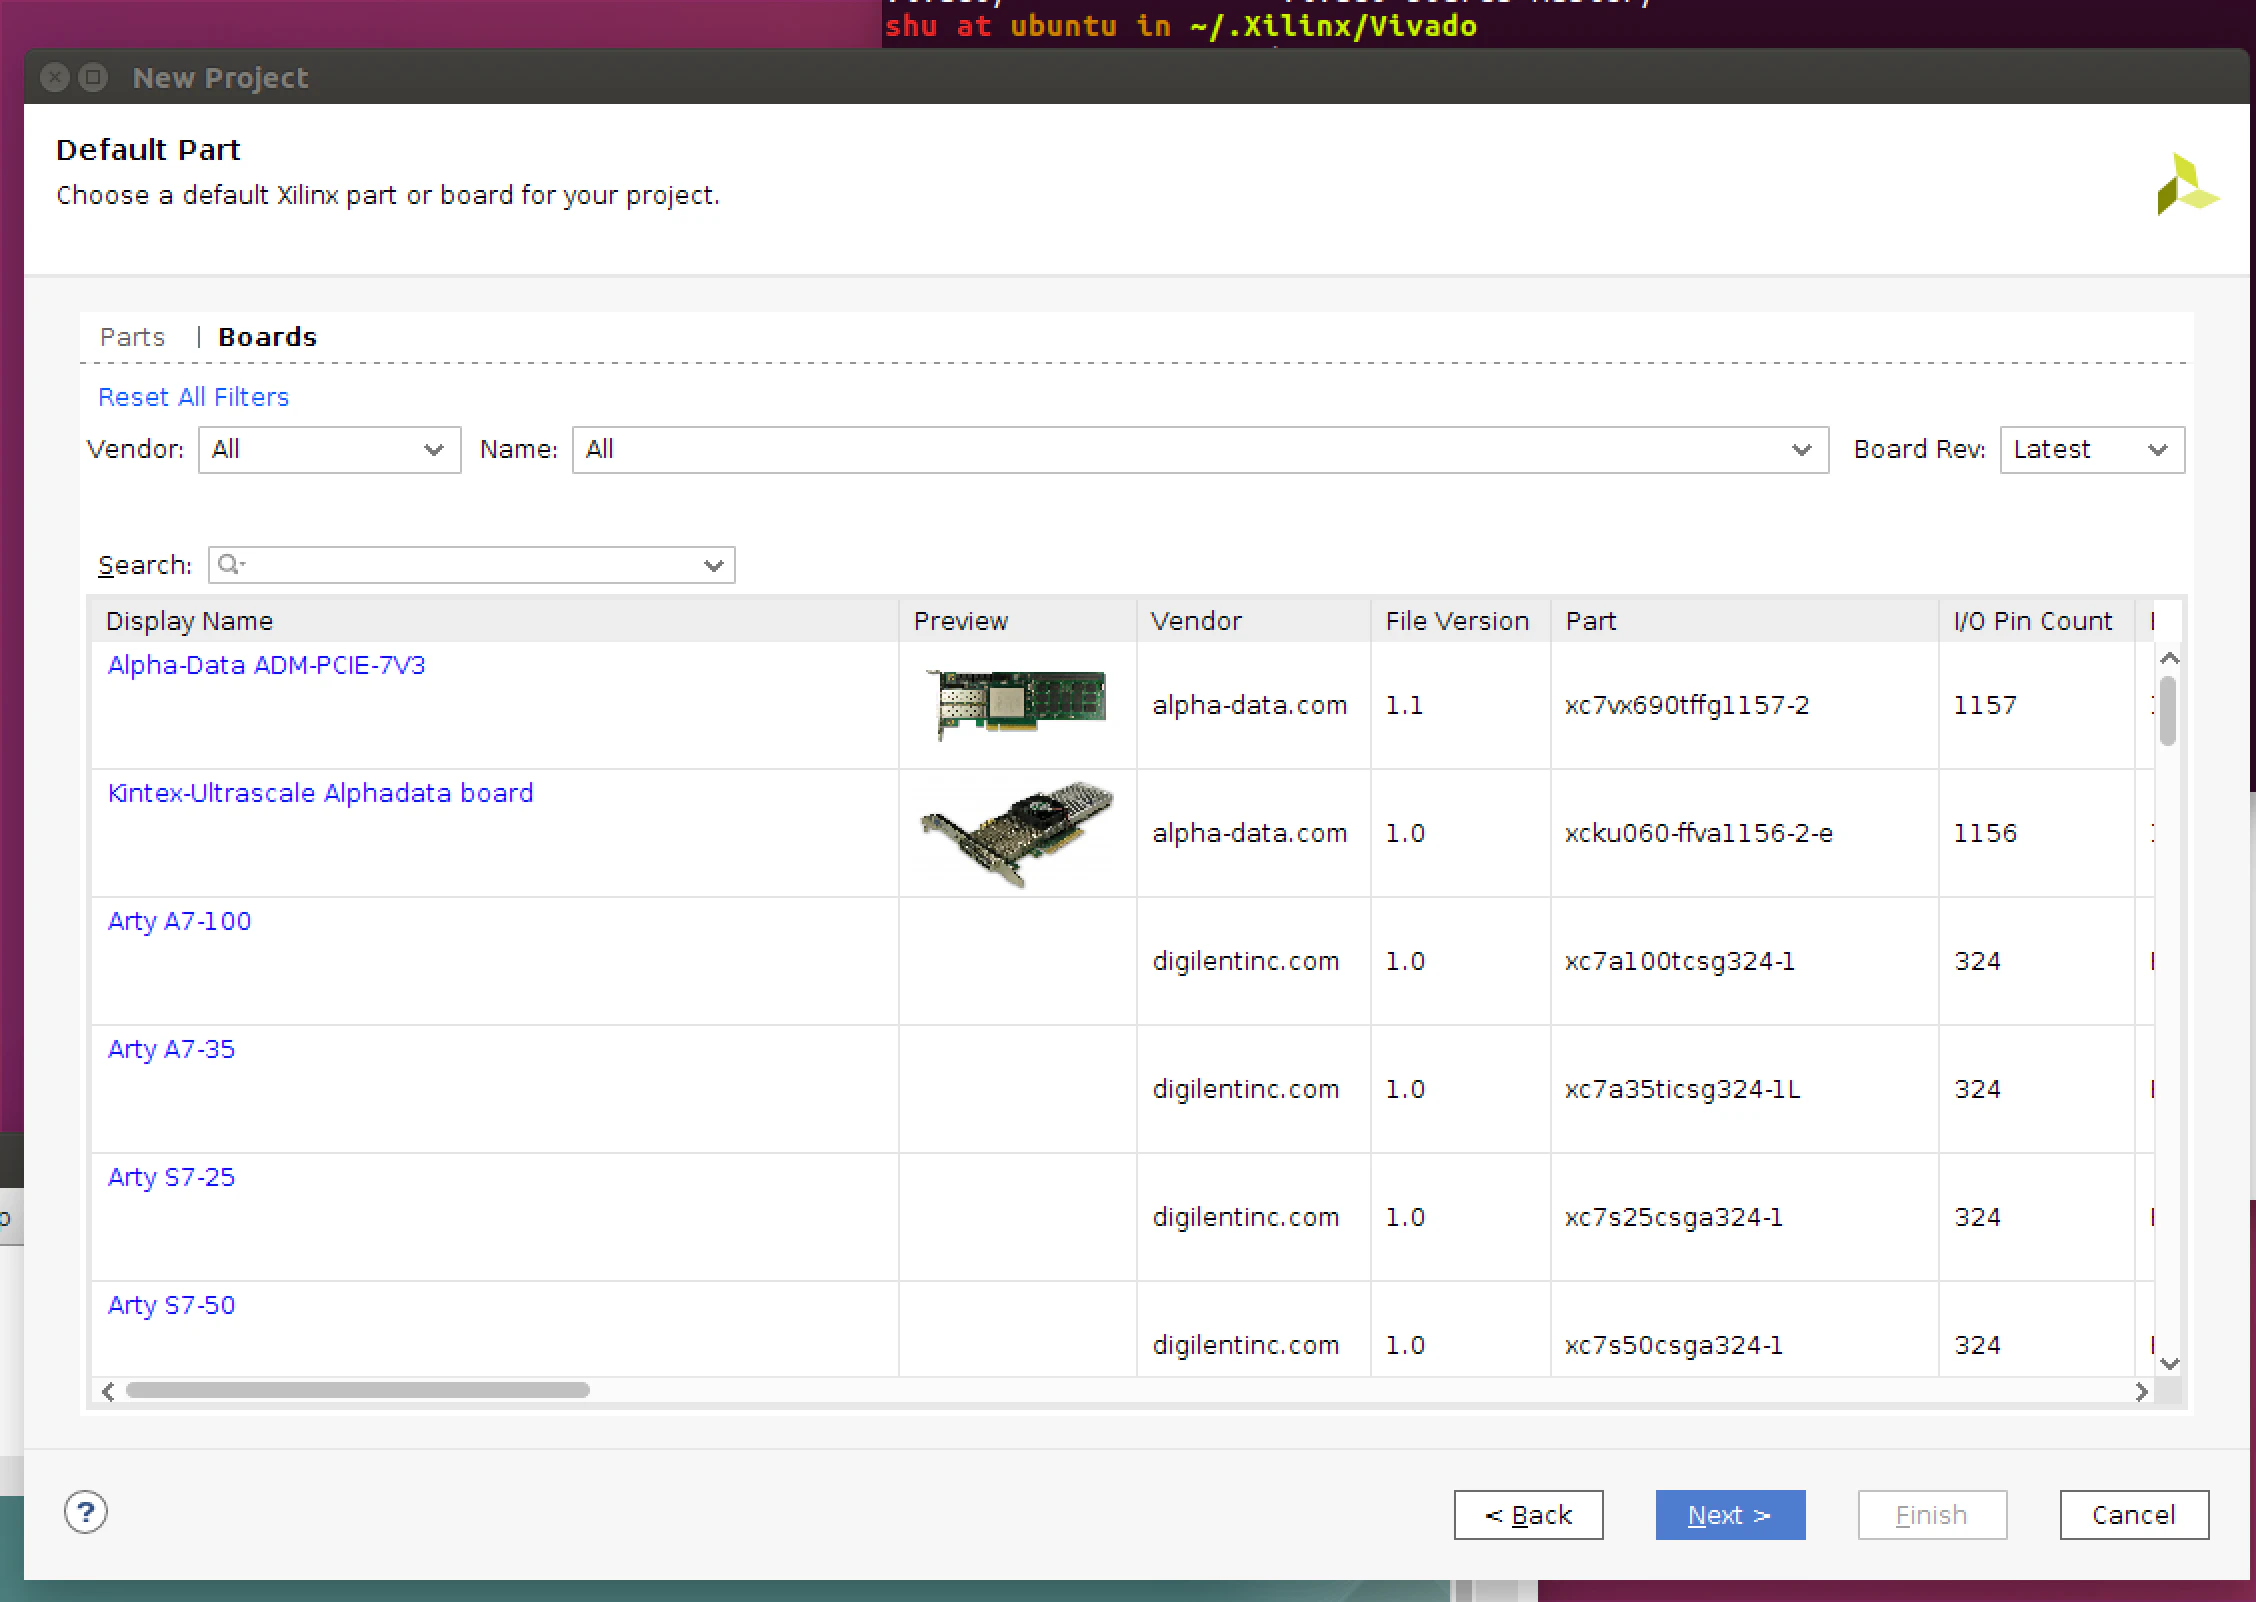Click the scroll down arrow in table
The width and height of the screenshot is (2256, 1602).
point(2169,1363)
